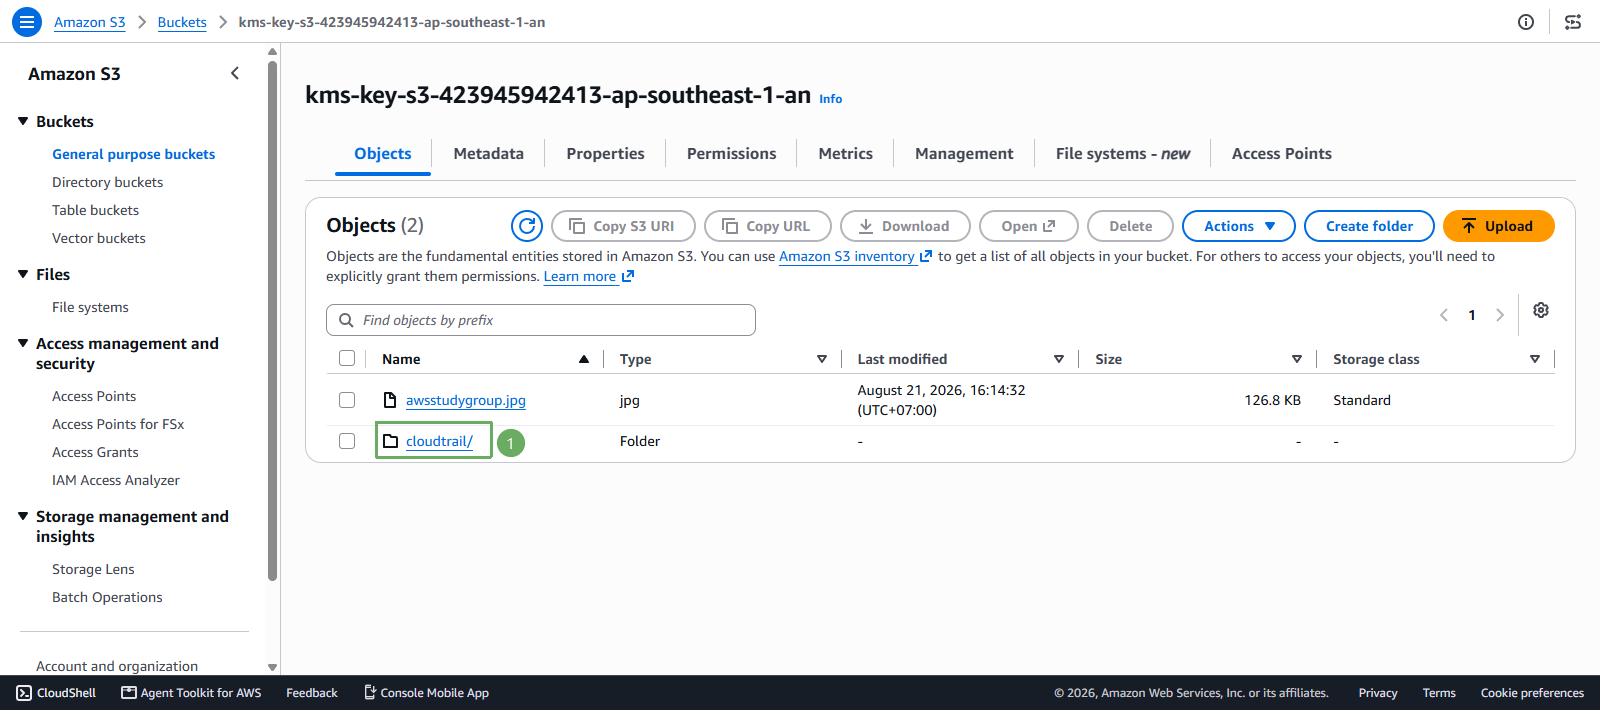
Task: Open General purpose buckets in sidebar
Action: (134, 154)
